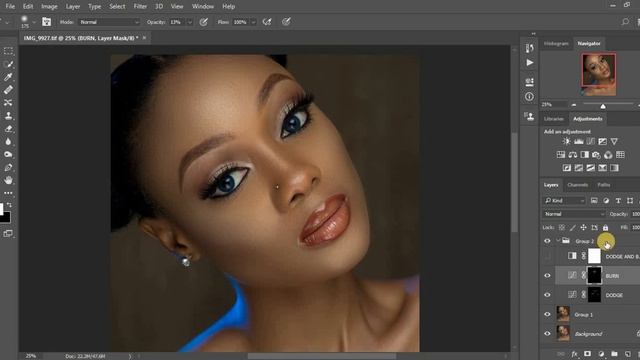Select the Quick Selection tool
This screenshot has width=640, height=360.
8,64
